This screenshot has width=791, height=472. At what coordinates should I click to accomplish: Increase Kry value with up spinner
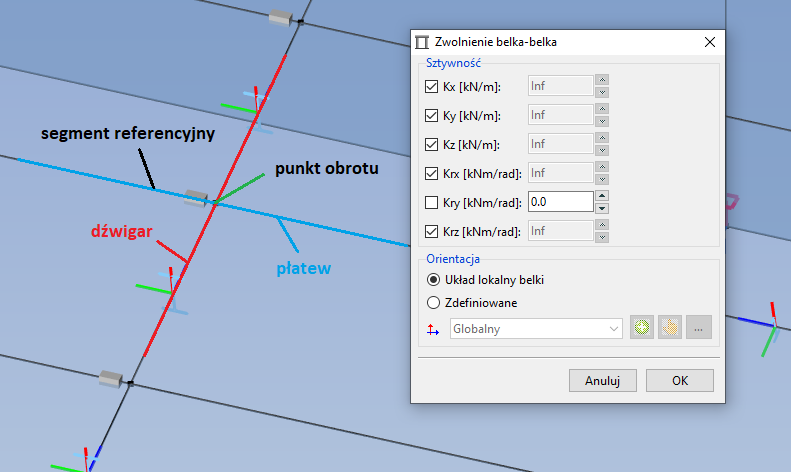(x=602, y=196)
